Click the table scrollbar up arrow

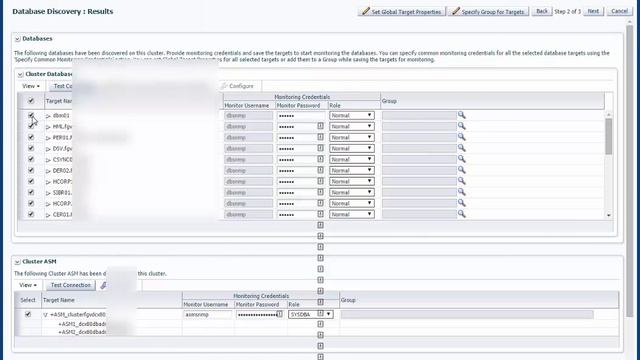pos(609,115)
